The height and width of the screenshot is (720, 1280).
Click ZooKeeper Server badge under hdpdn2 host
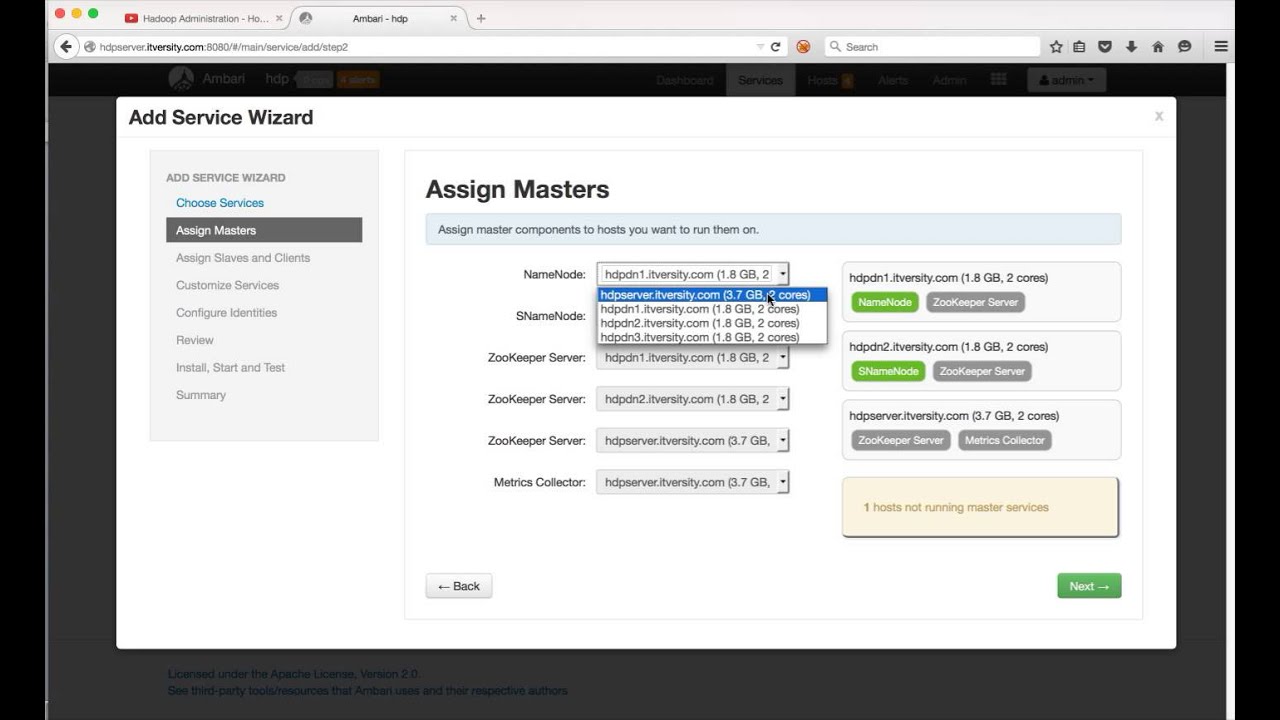pyautogui.click(x=982, y=371)
